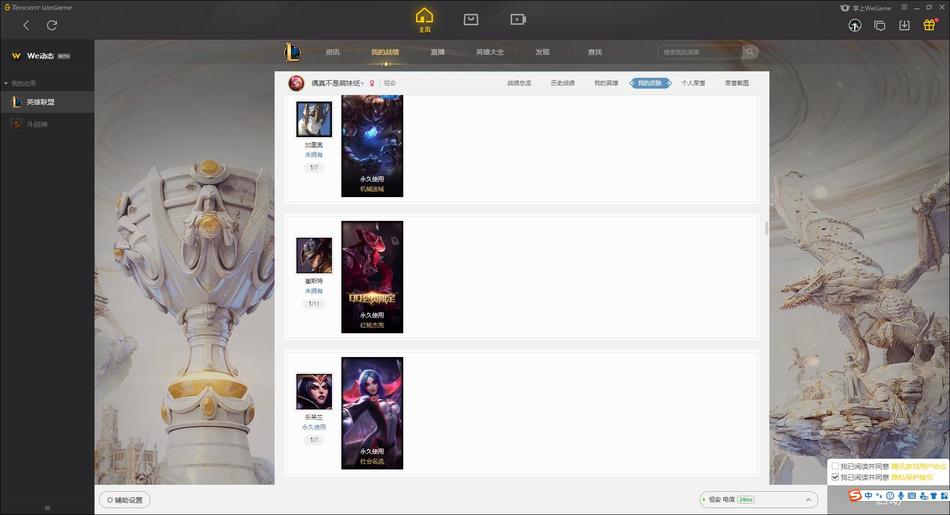Open the gift box icon at top right
The image size is (950, 515).
pyautogui.click(x=929, y=25)
